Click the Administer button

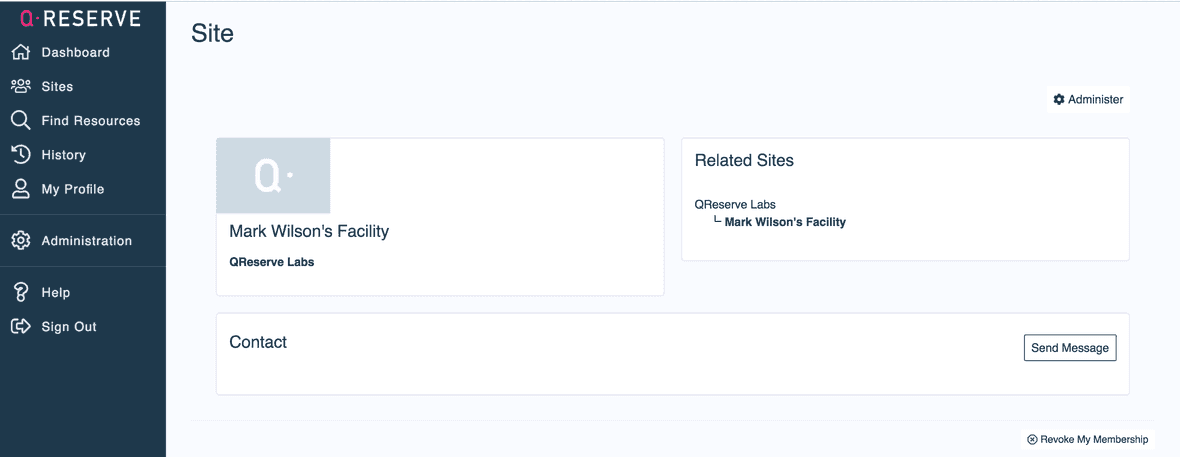(1088, 100)
